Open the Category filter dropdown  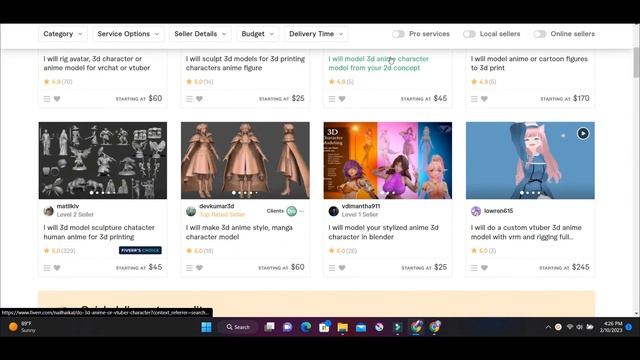[x=62, y=34]
